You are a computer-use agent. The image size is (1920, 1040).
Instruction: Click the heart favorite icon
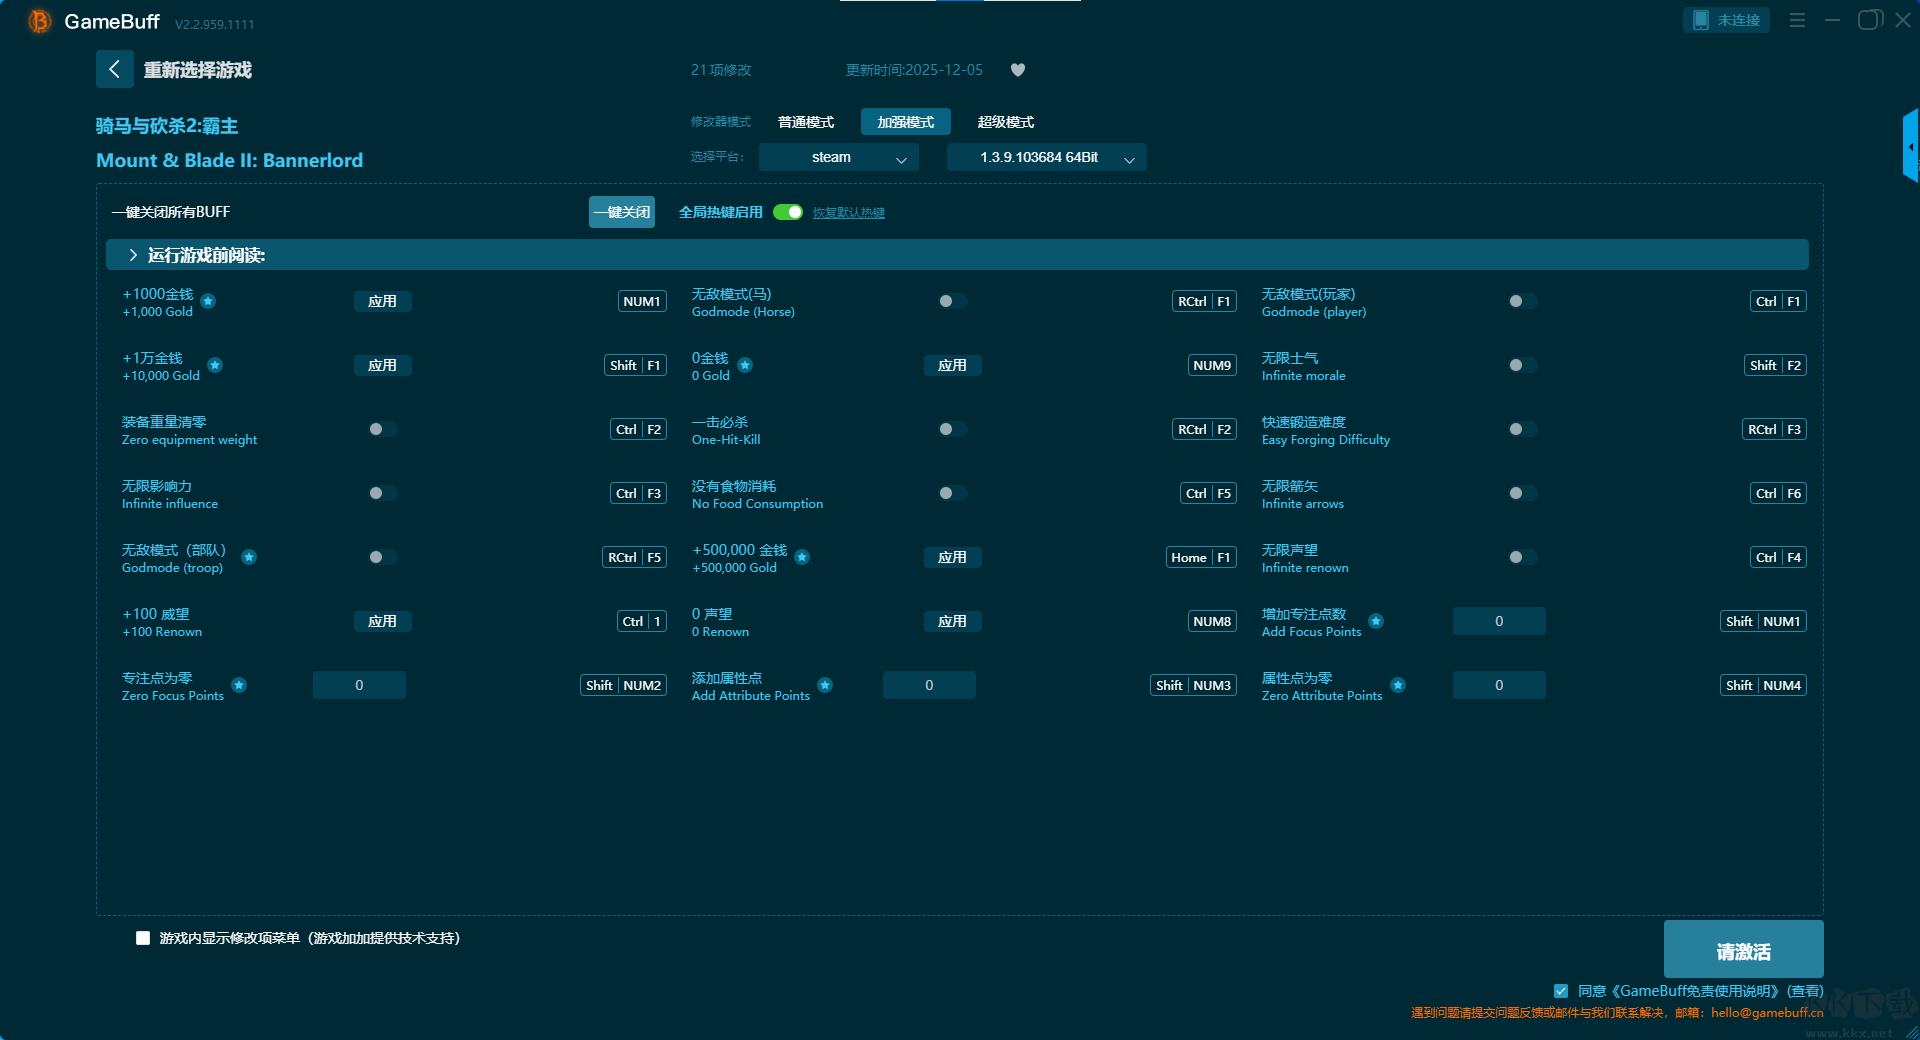(x=1018, y=70)
